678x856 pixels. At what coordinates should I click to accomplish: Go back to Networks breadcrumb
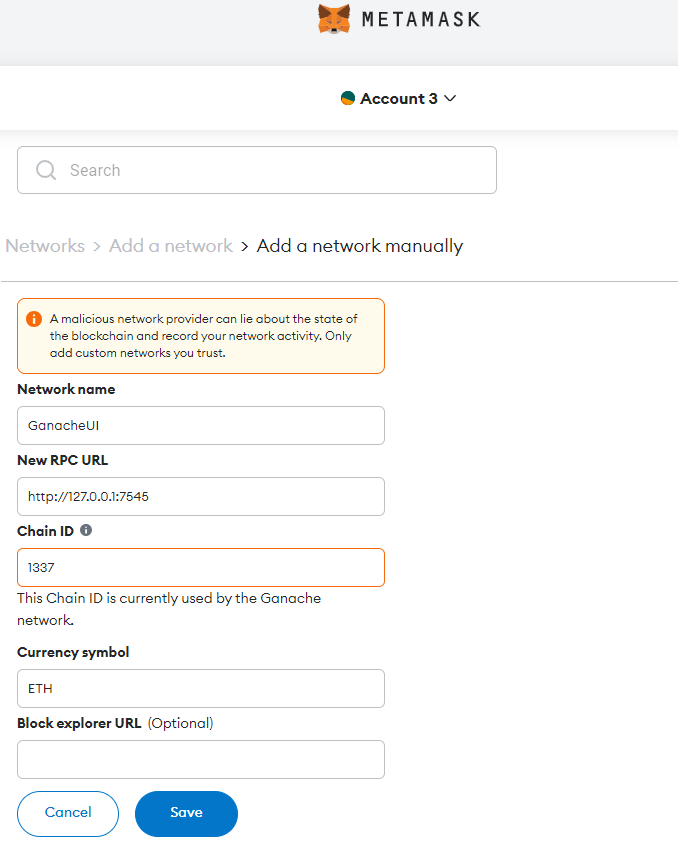(45, 246)
